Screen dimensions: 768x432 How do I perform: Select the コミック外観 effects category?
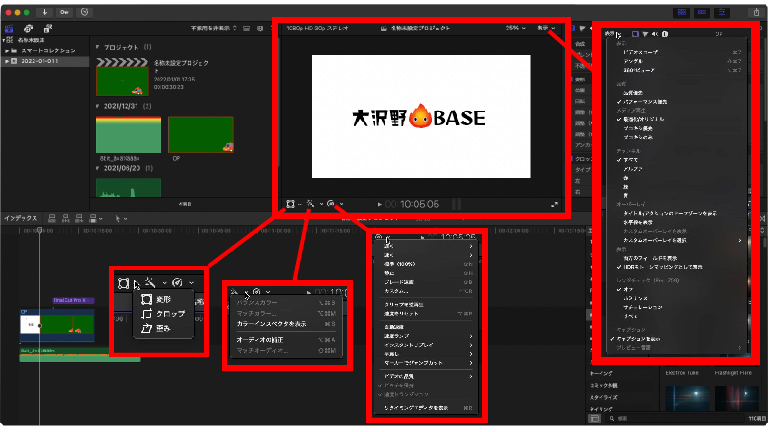pos(604,385)
